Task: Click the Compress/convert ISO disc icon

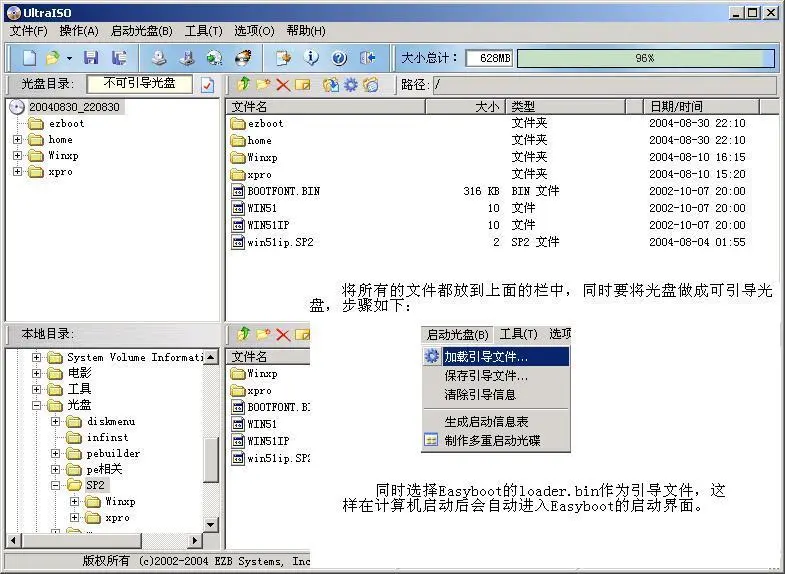Action: [215, 58]
